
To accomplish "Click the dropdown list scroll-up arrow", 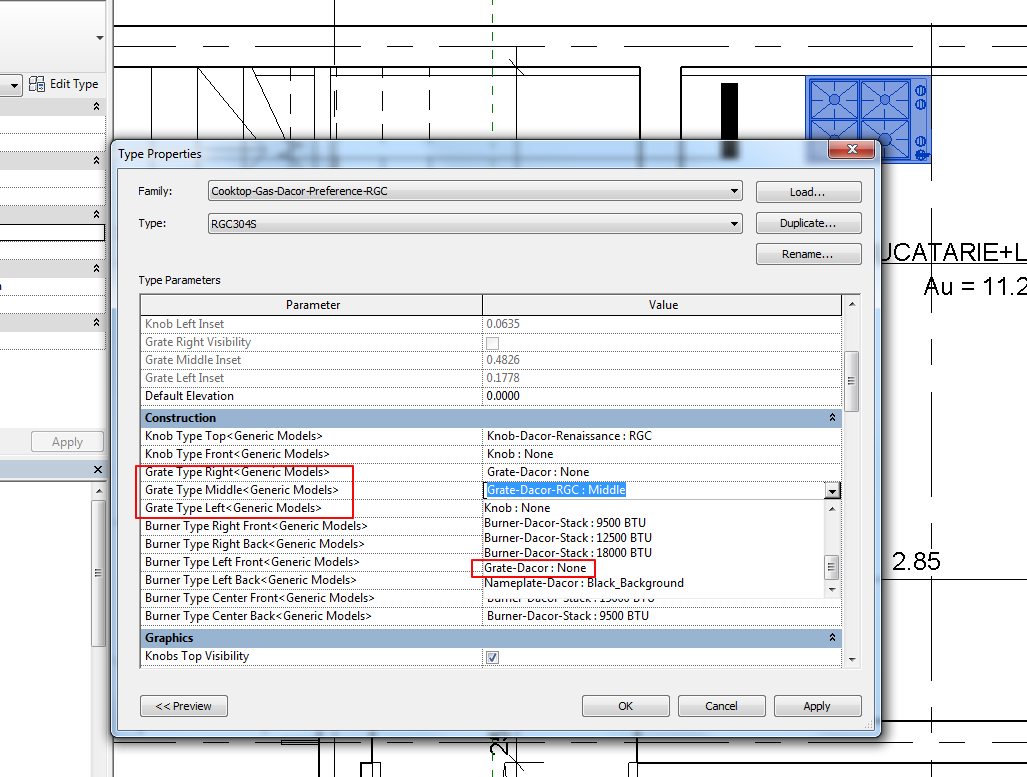I will click(x=831, y=509).
